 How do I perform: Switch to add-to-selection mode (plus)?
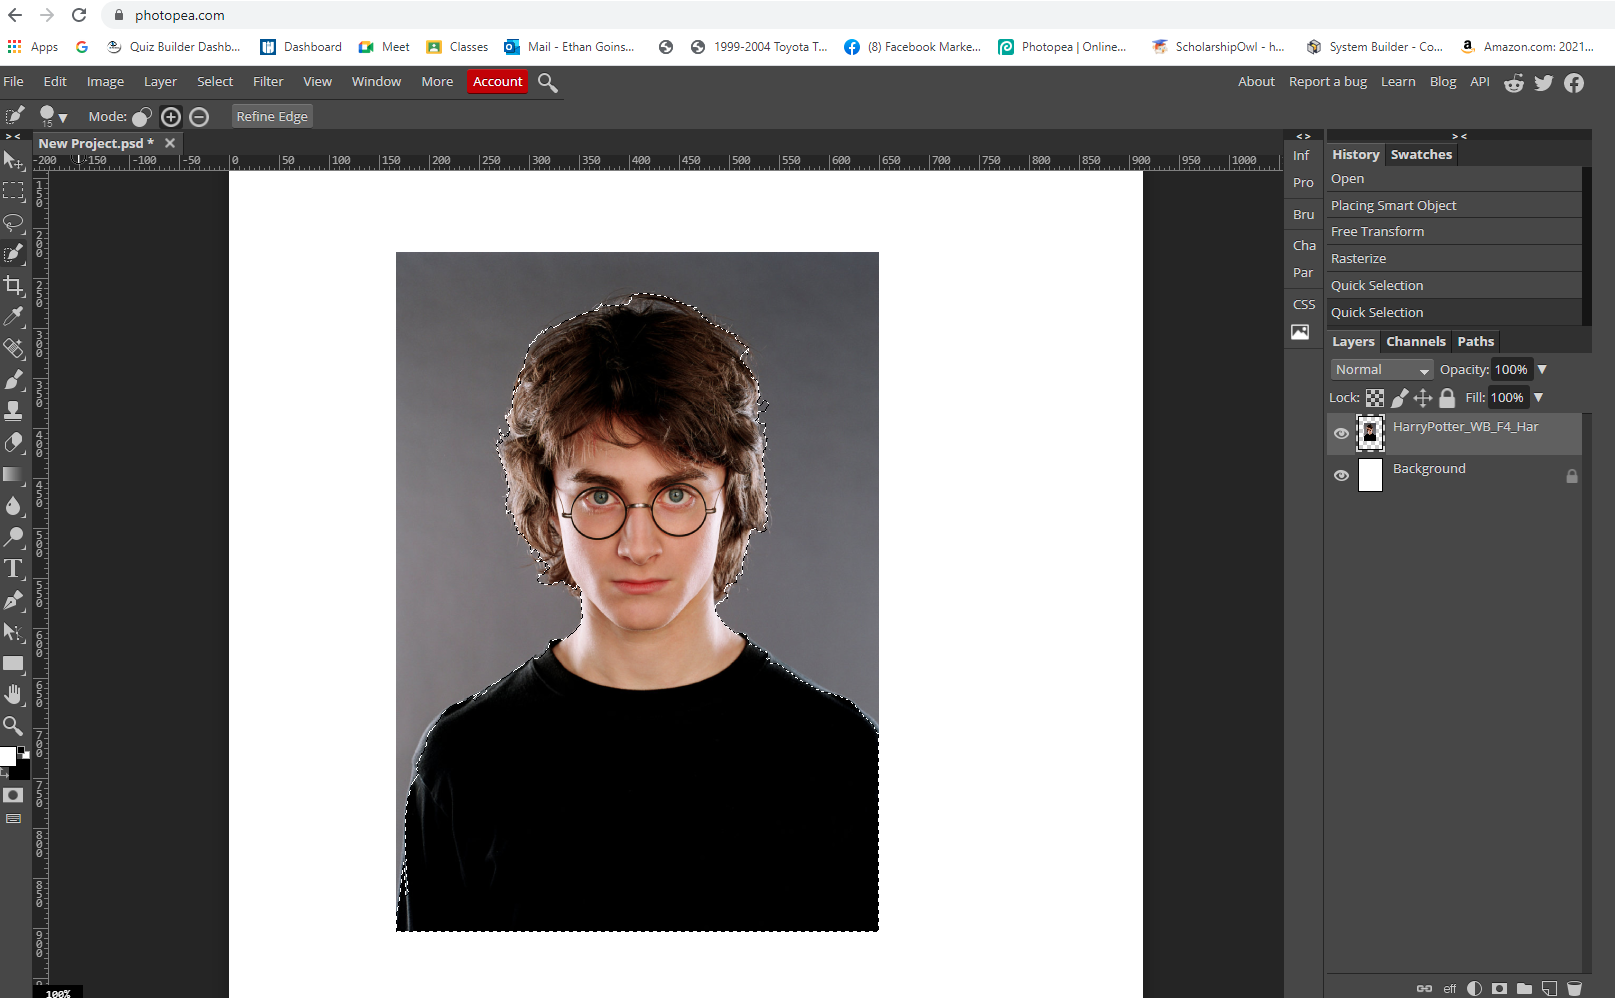171,117
